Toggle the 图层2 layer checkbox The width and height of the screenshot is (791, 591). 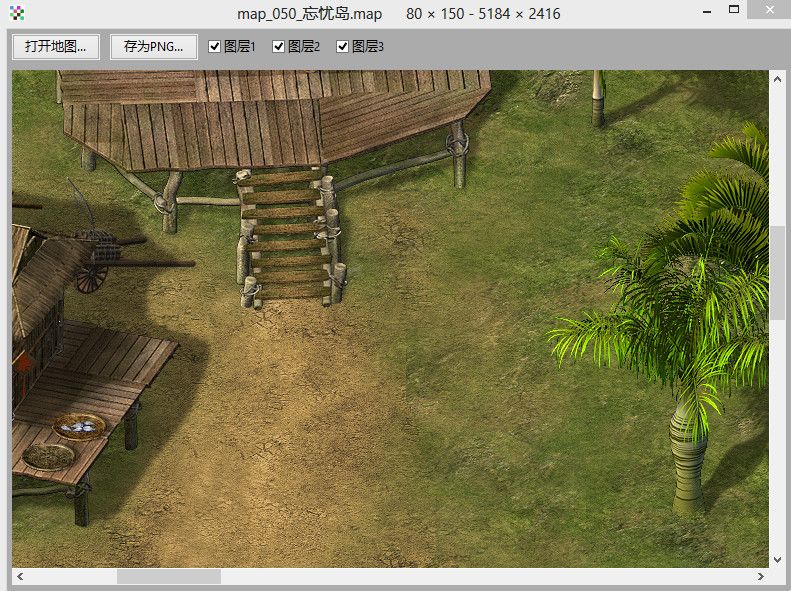click(x=278, y=47)
